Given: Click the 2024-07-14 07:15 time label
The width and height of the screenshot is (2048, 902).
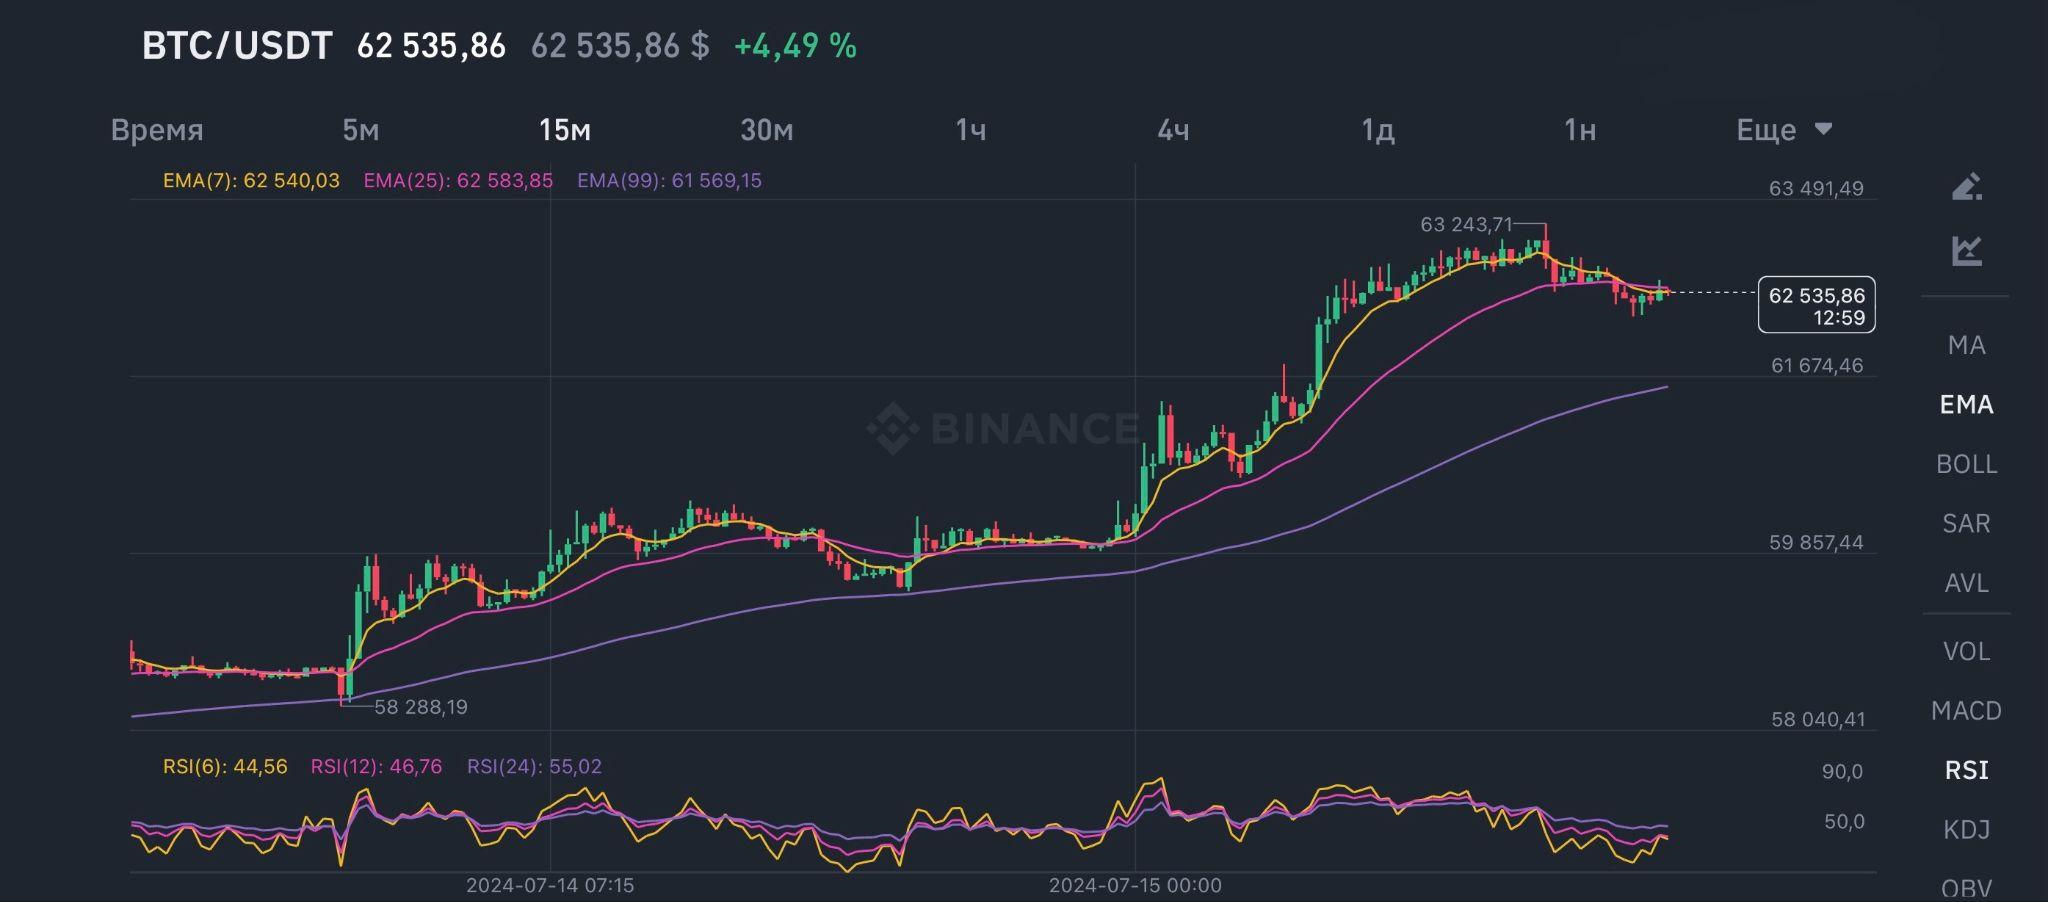Looking at the screenshot, I should (x=550, y=886).
